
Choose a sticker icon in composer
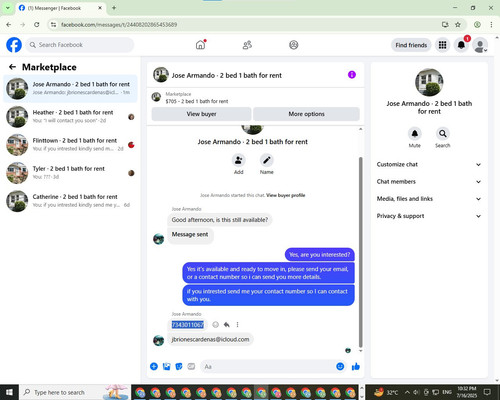click(179, 367)
